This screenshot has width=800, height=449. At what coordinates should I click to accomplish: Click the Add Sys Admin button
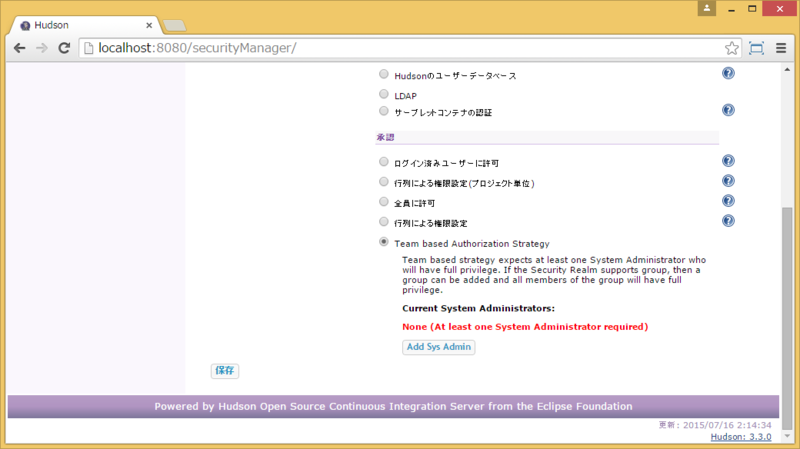439,347
